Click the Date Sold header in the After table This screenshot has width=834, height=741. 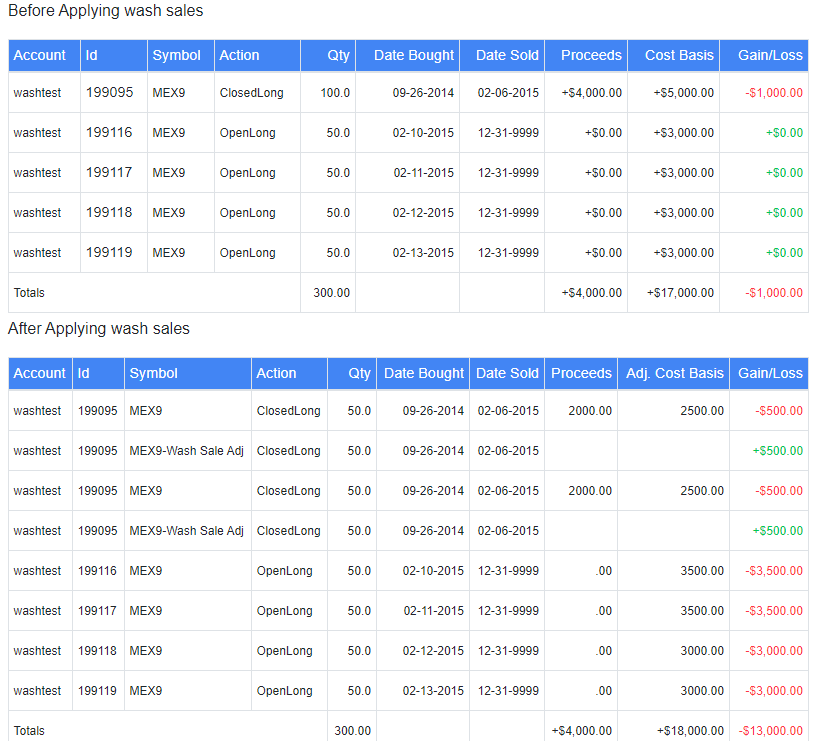507,373
